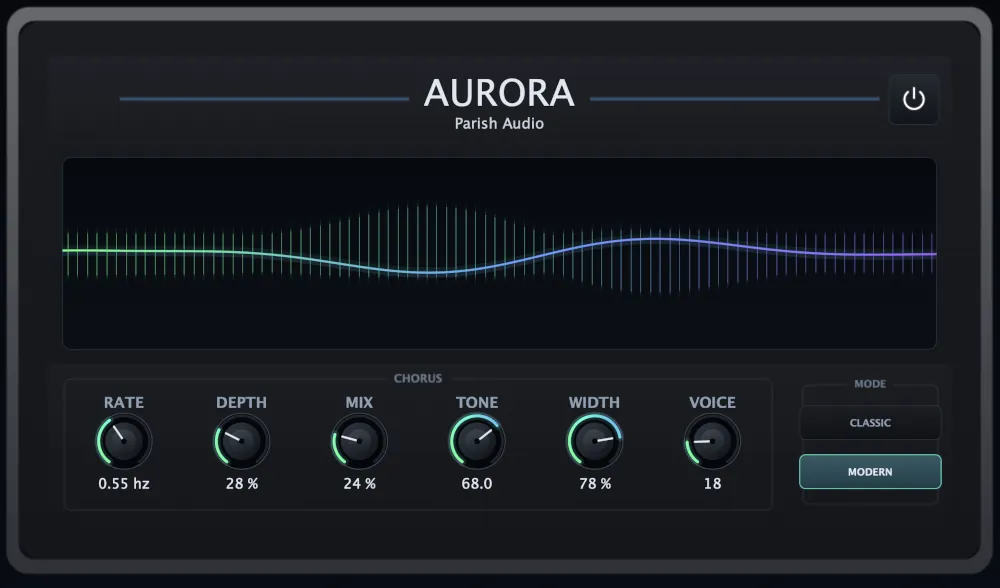Click the DEPTH label
Screen dimensions: 1000x588
click(242, 402)
